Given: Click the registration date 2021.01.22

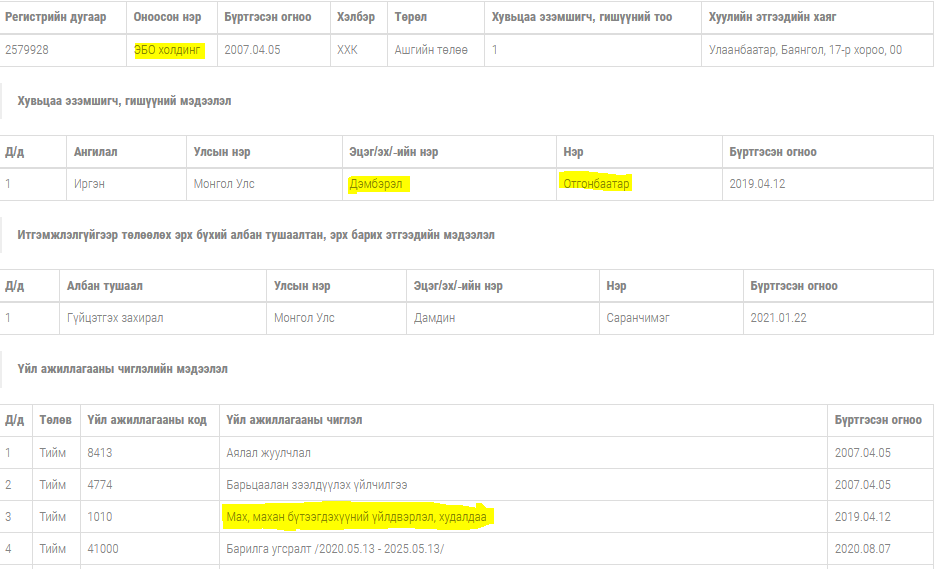Looking at the screenshot, I should [x=779, y=318].
